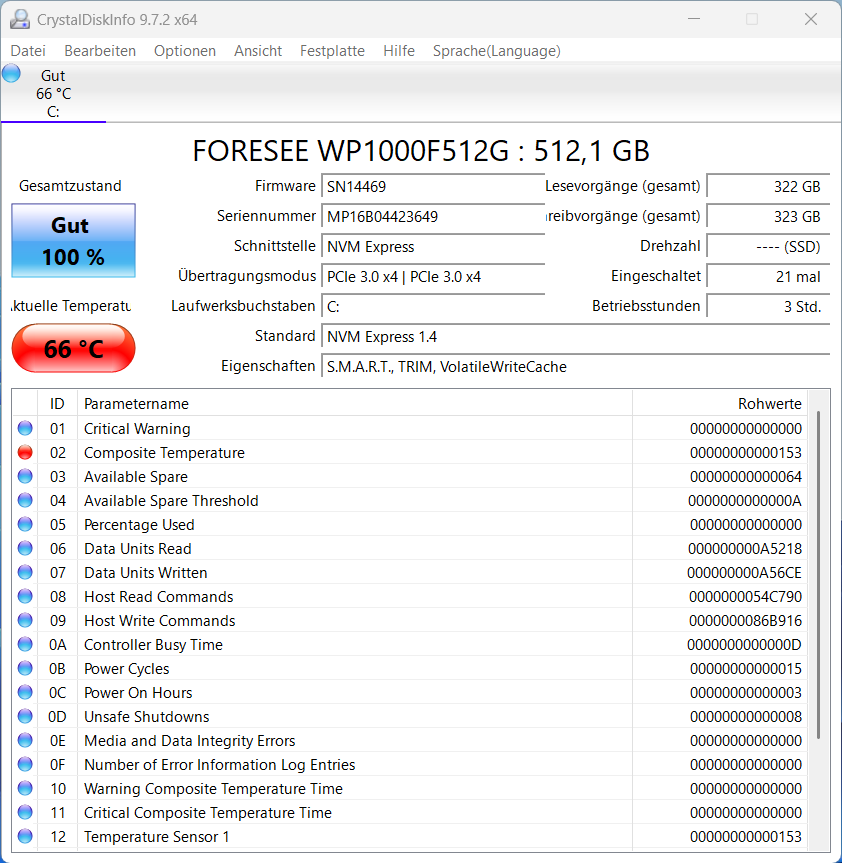Click the Firmware field showing SN14469
Screen dimensions: 842x863
433,187
